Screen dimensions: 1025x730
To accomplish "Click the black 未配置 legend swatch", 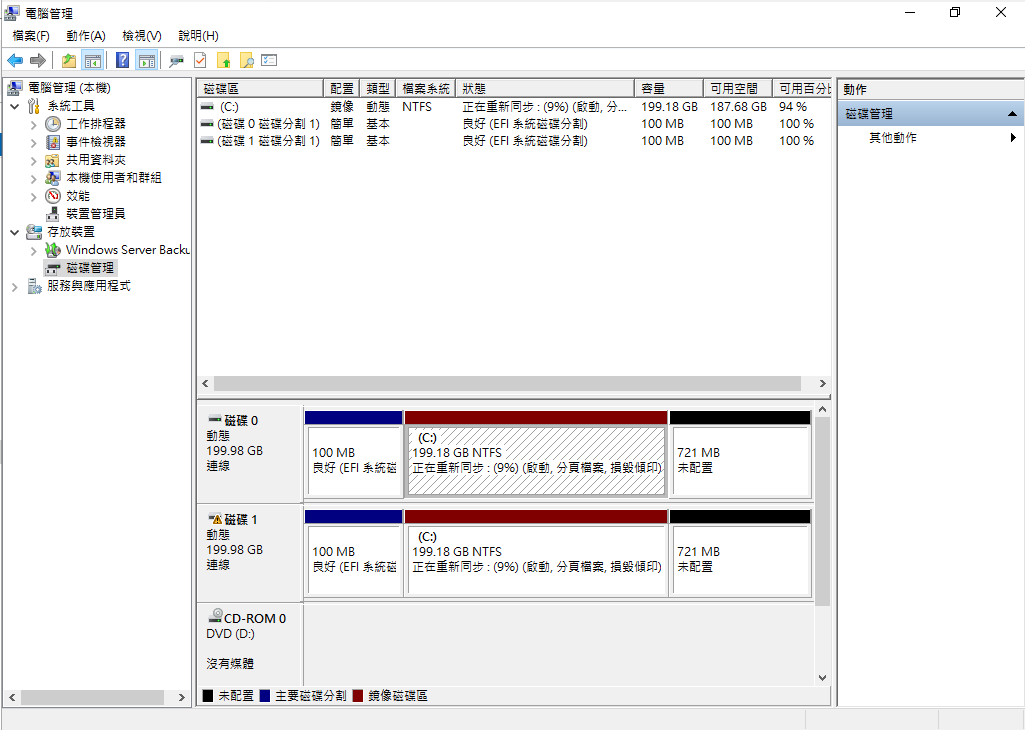I will 208,696.
